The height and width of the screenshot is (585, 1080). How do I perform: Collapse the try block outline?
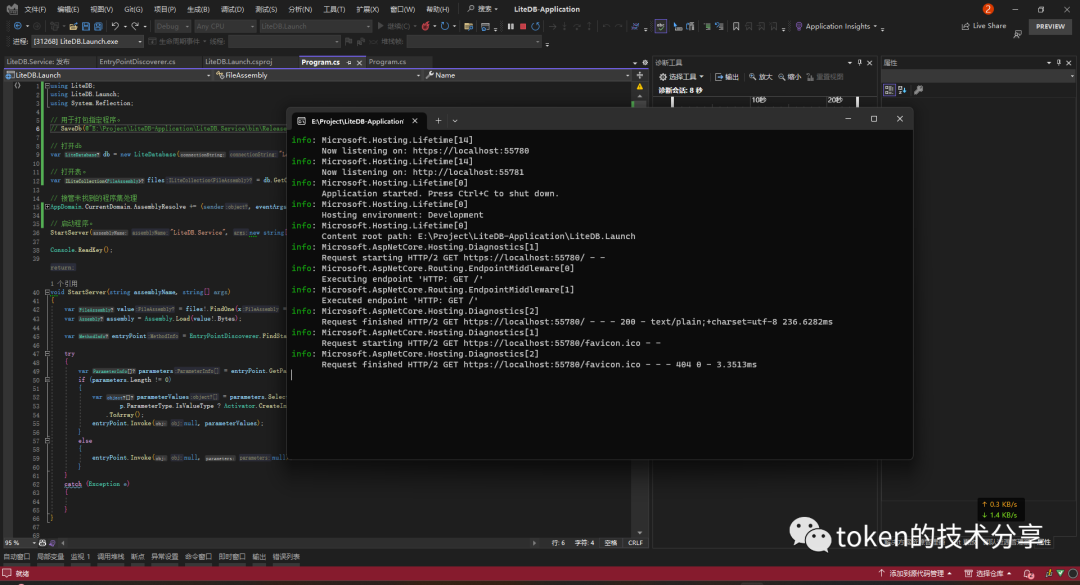click(47, 353)
